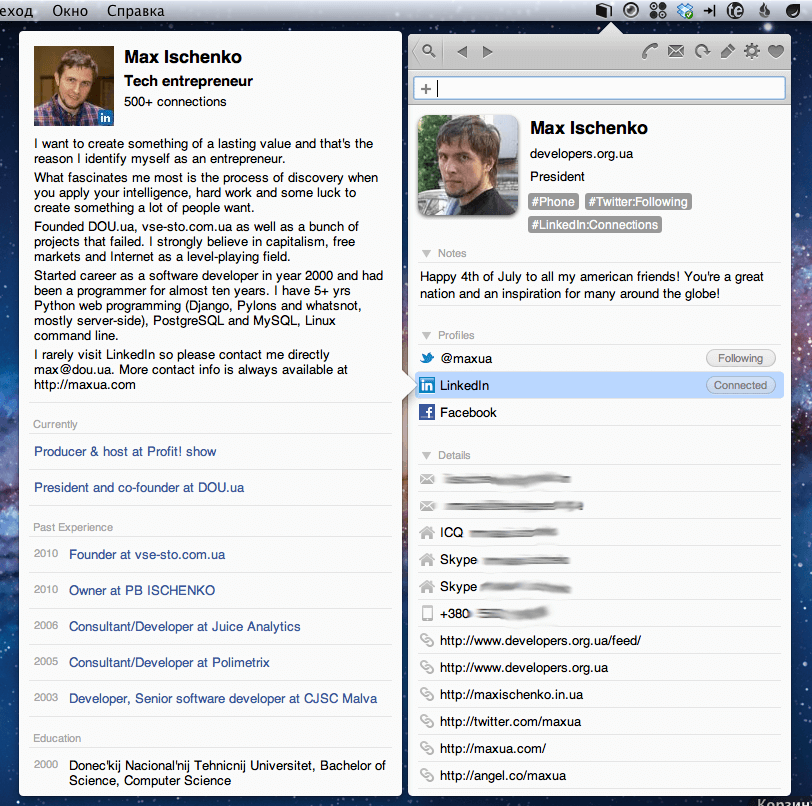This screenshot has width=812, height=806.
Task: Click the circular target menu bar icon
Action: (630, 10)
